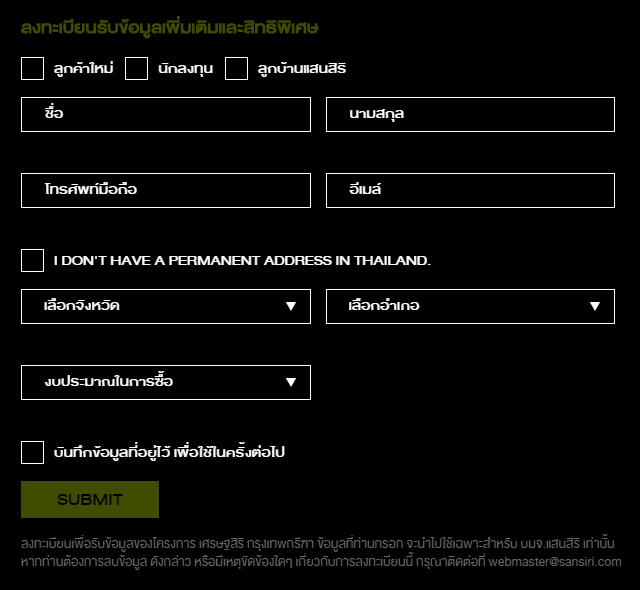Click into the นามสกุล surname field
This screenshot has width=640, height=590.
click(x=470, y=114)
